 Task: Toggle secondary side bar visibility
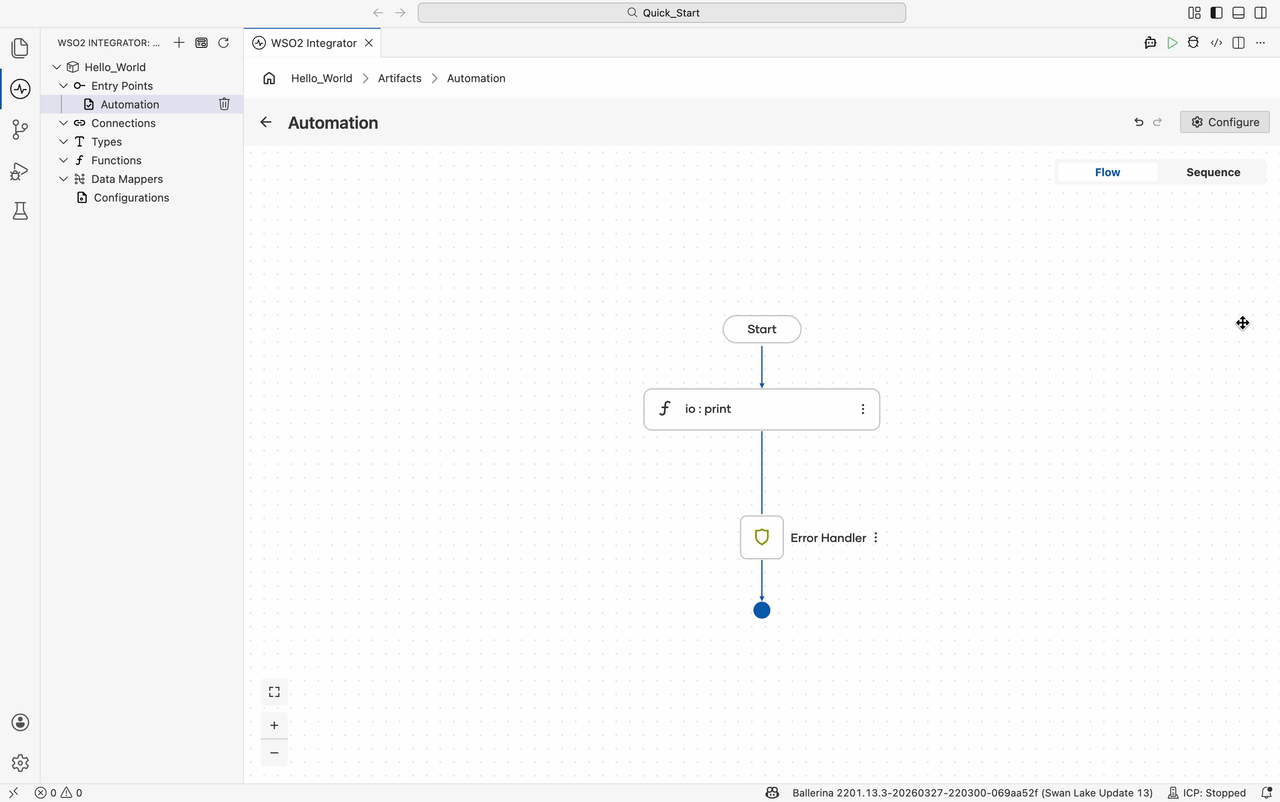[x=1260, y=13]
